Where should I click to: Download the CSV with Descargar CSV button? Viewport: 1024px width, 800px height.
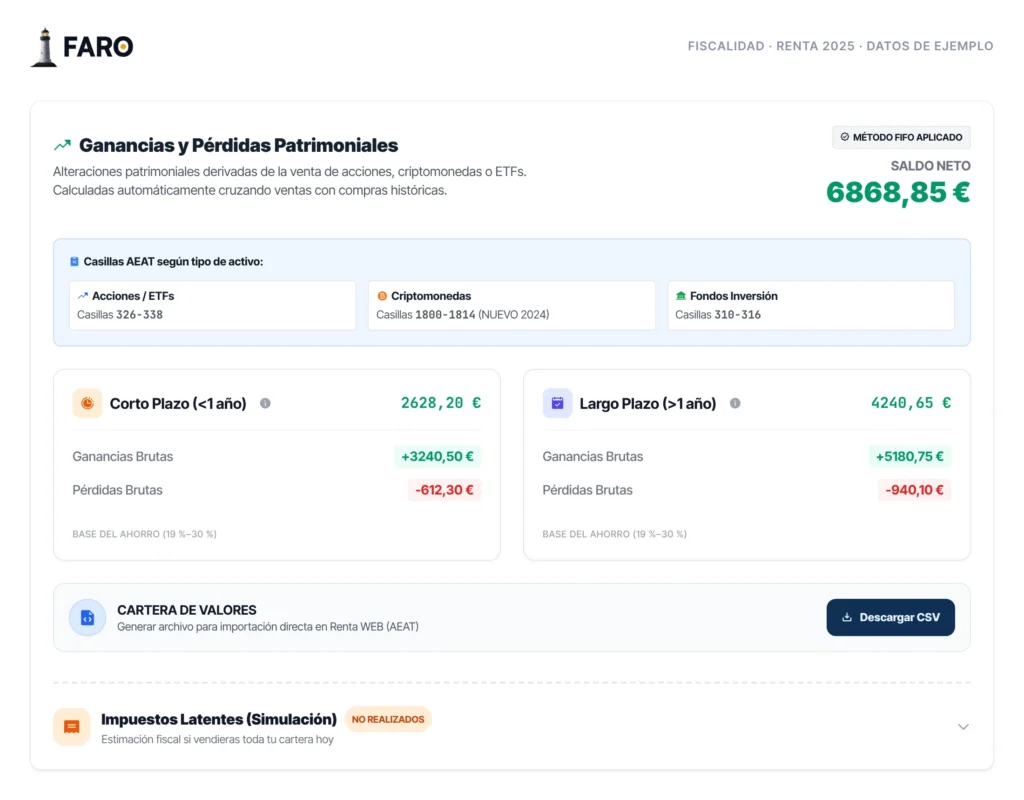(890, 617)
